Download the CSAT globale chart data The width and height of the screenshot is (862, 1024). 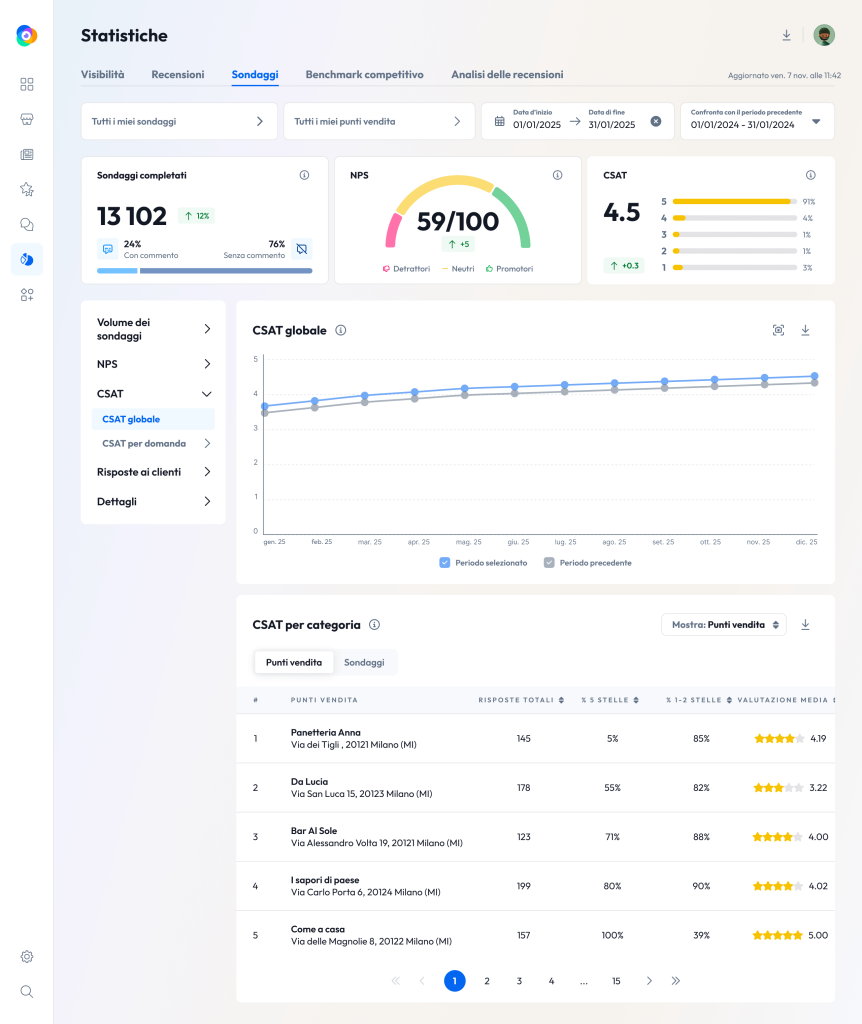[805, 329]
